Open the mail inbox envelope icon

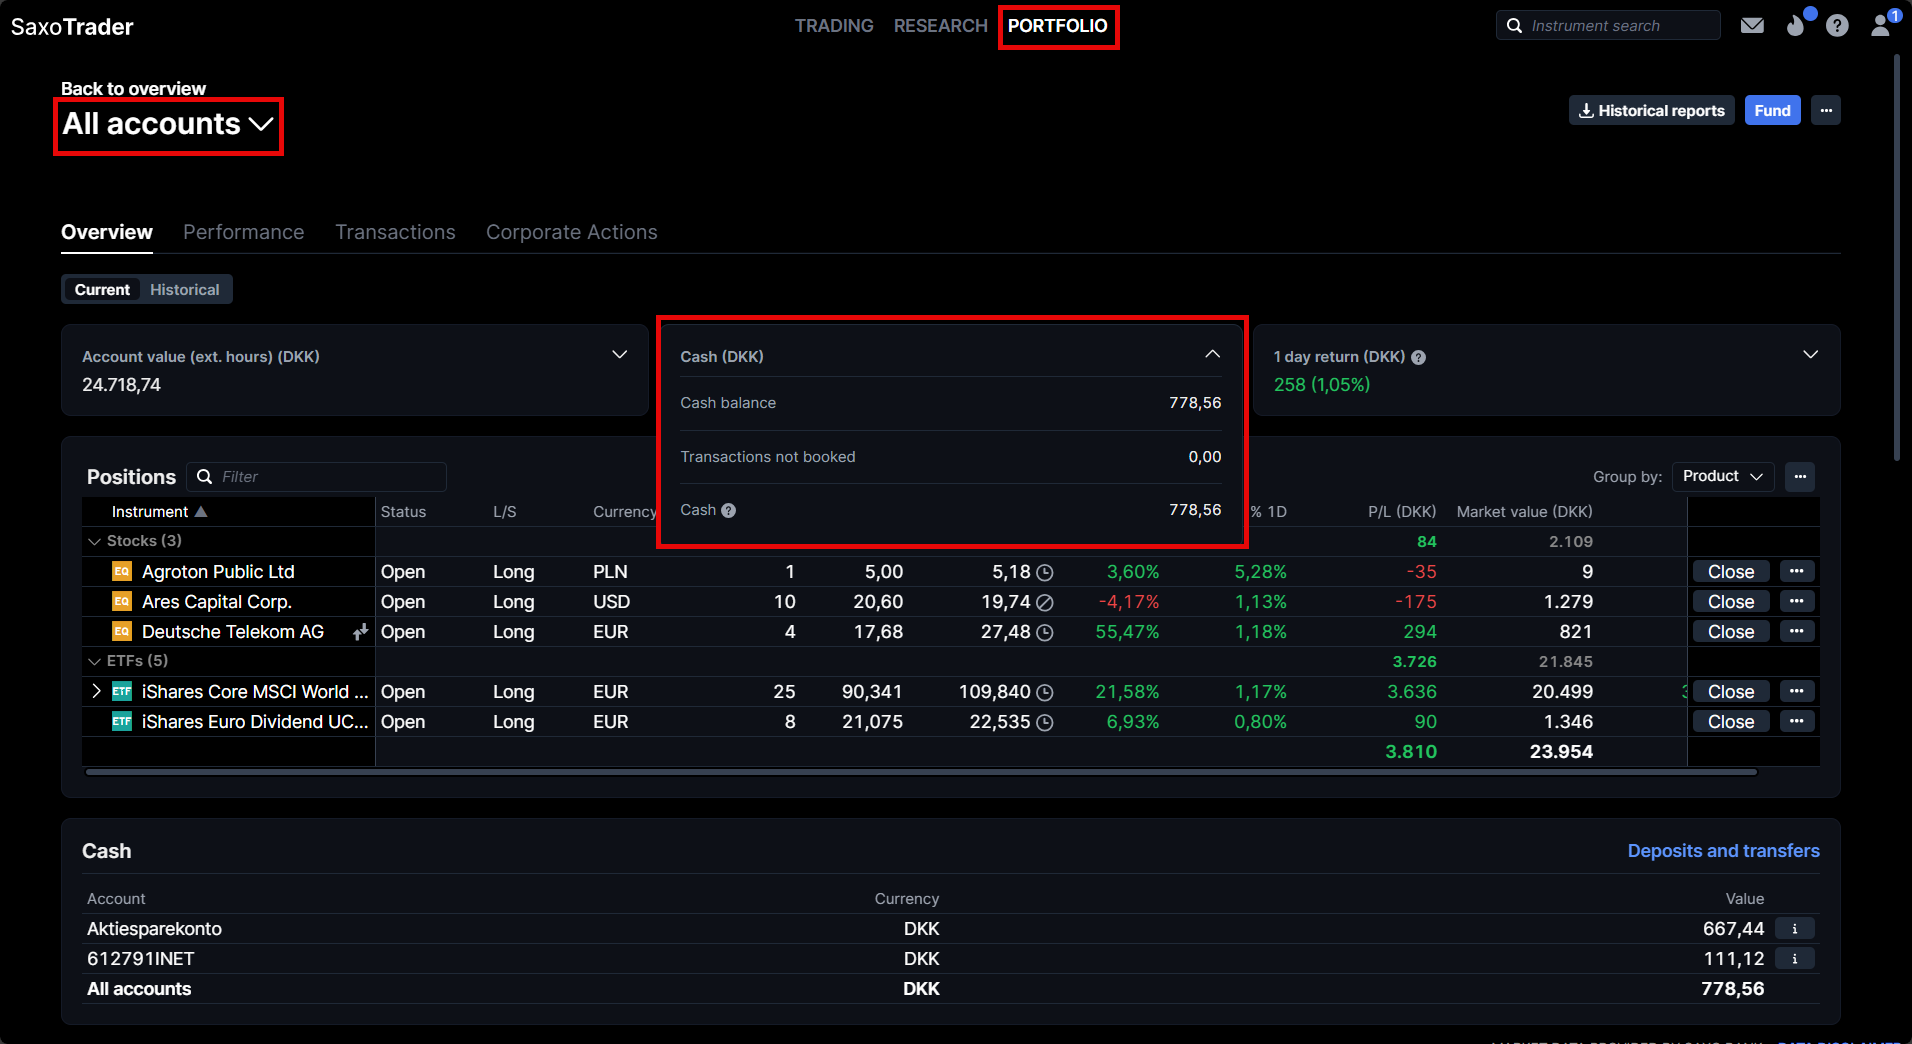coord(1752,26)
